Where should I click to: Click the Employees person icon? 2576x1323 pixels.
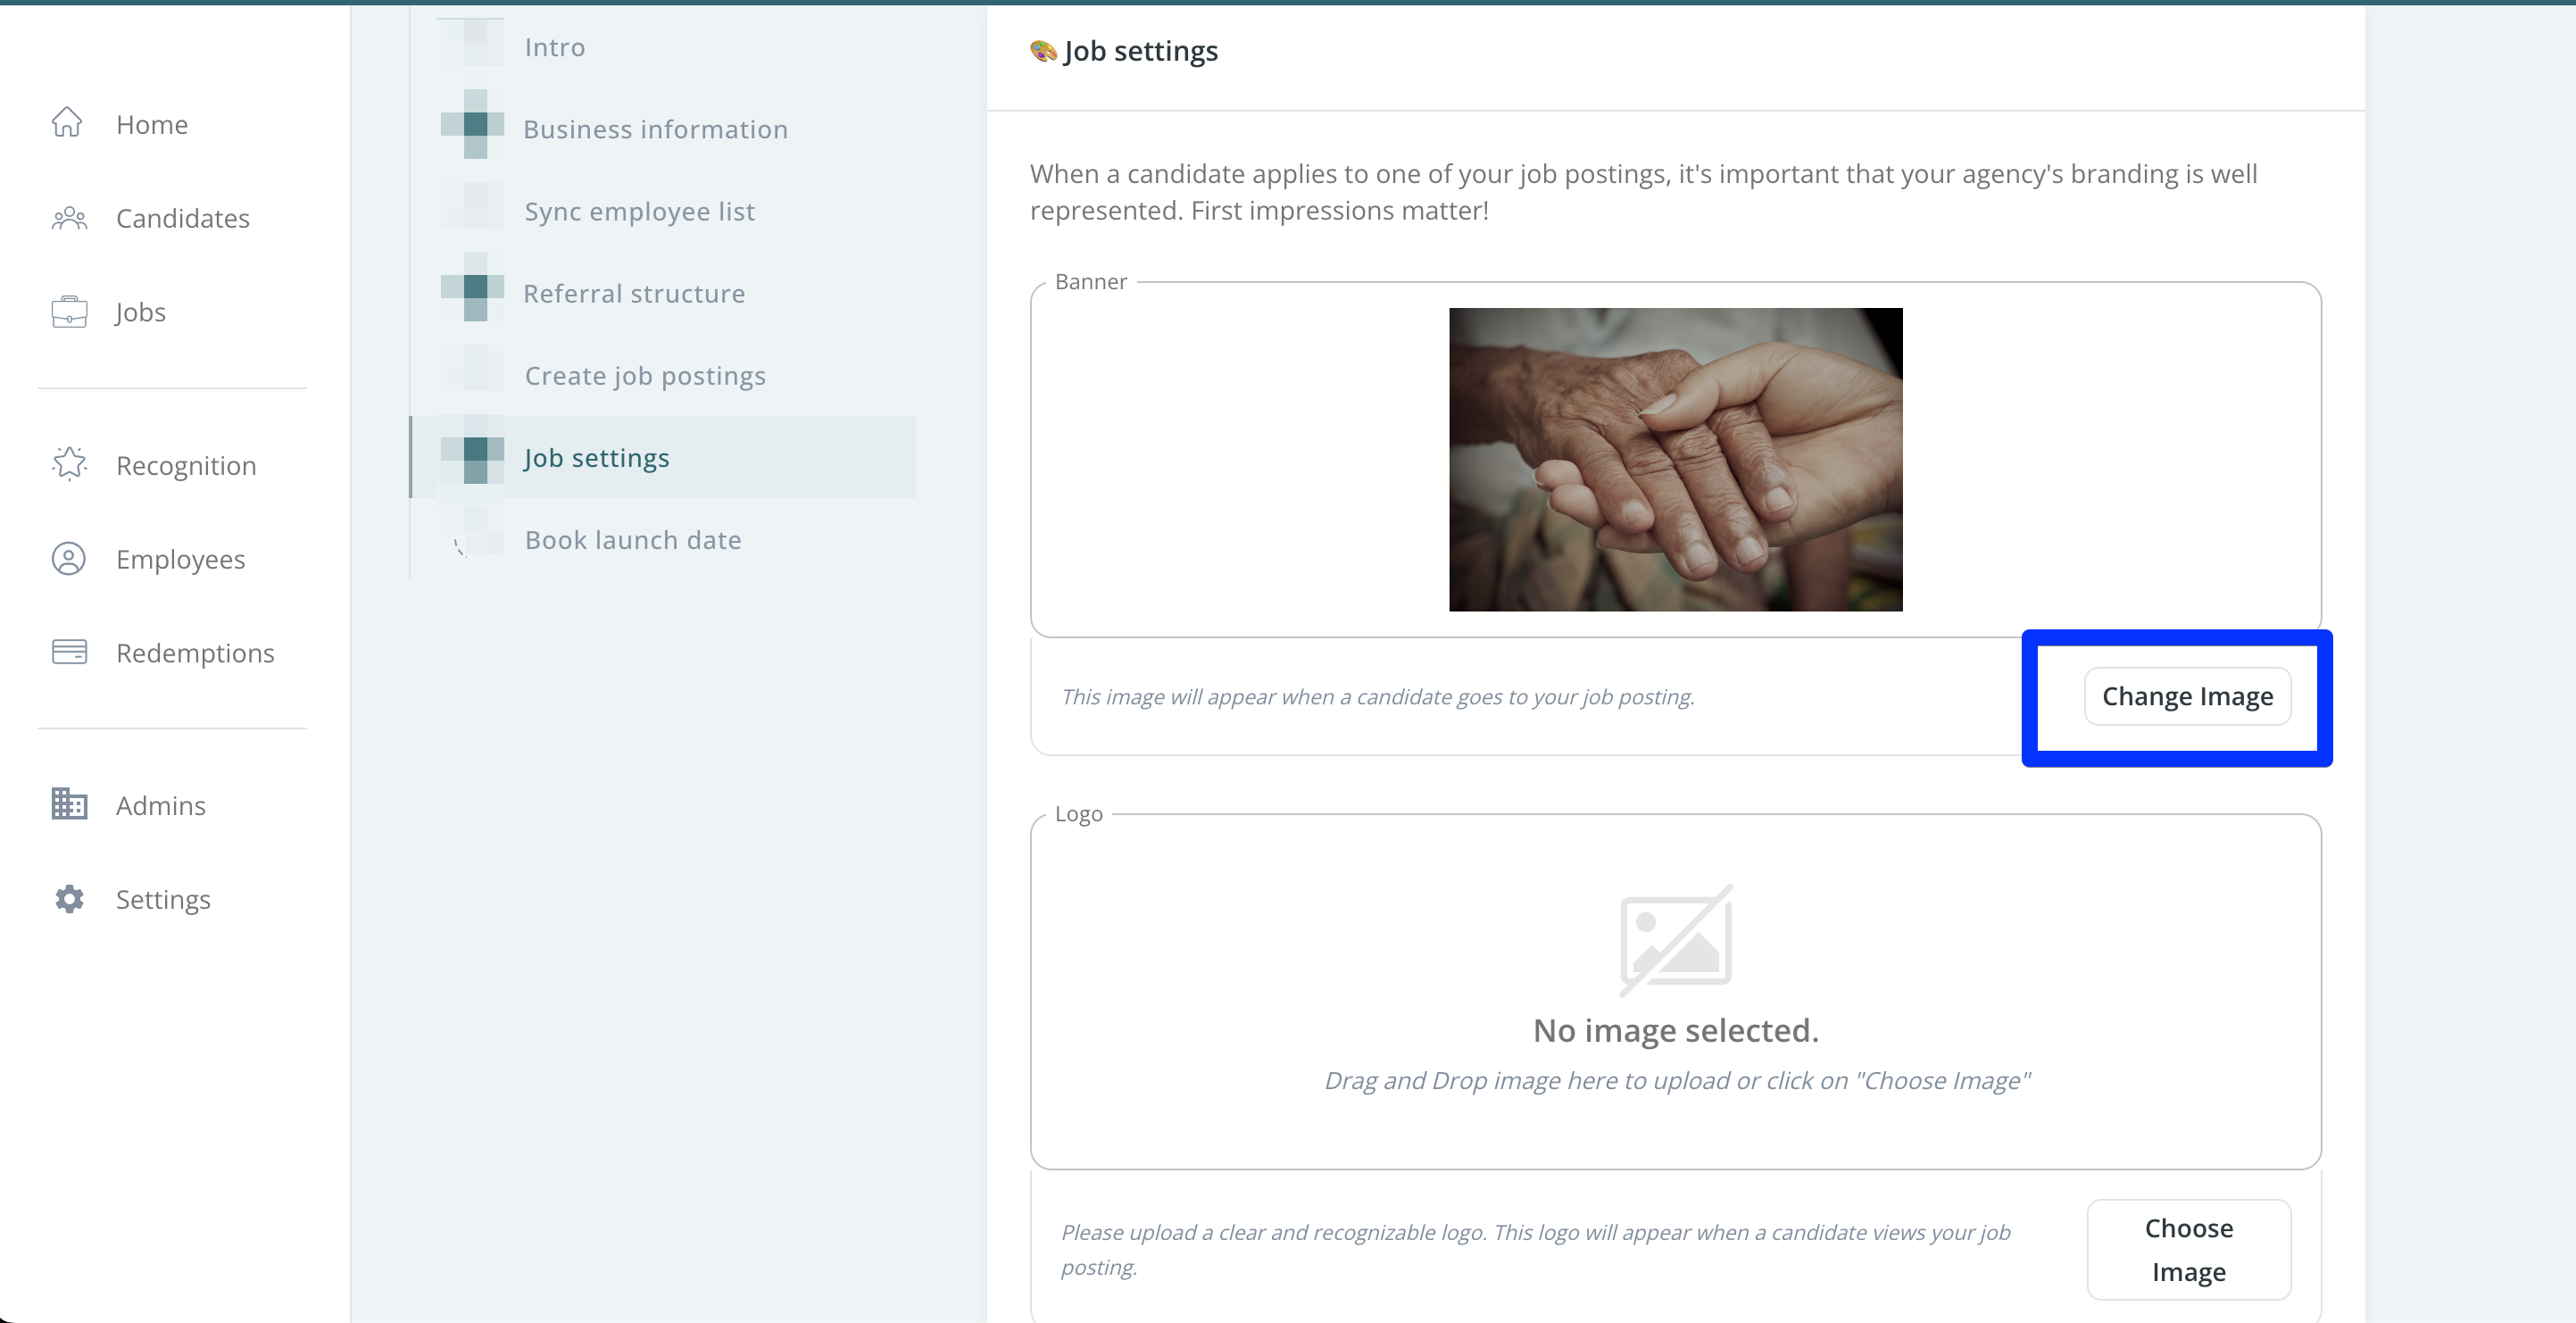click(69, 558)
